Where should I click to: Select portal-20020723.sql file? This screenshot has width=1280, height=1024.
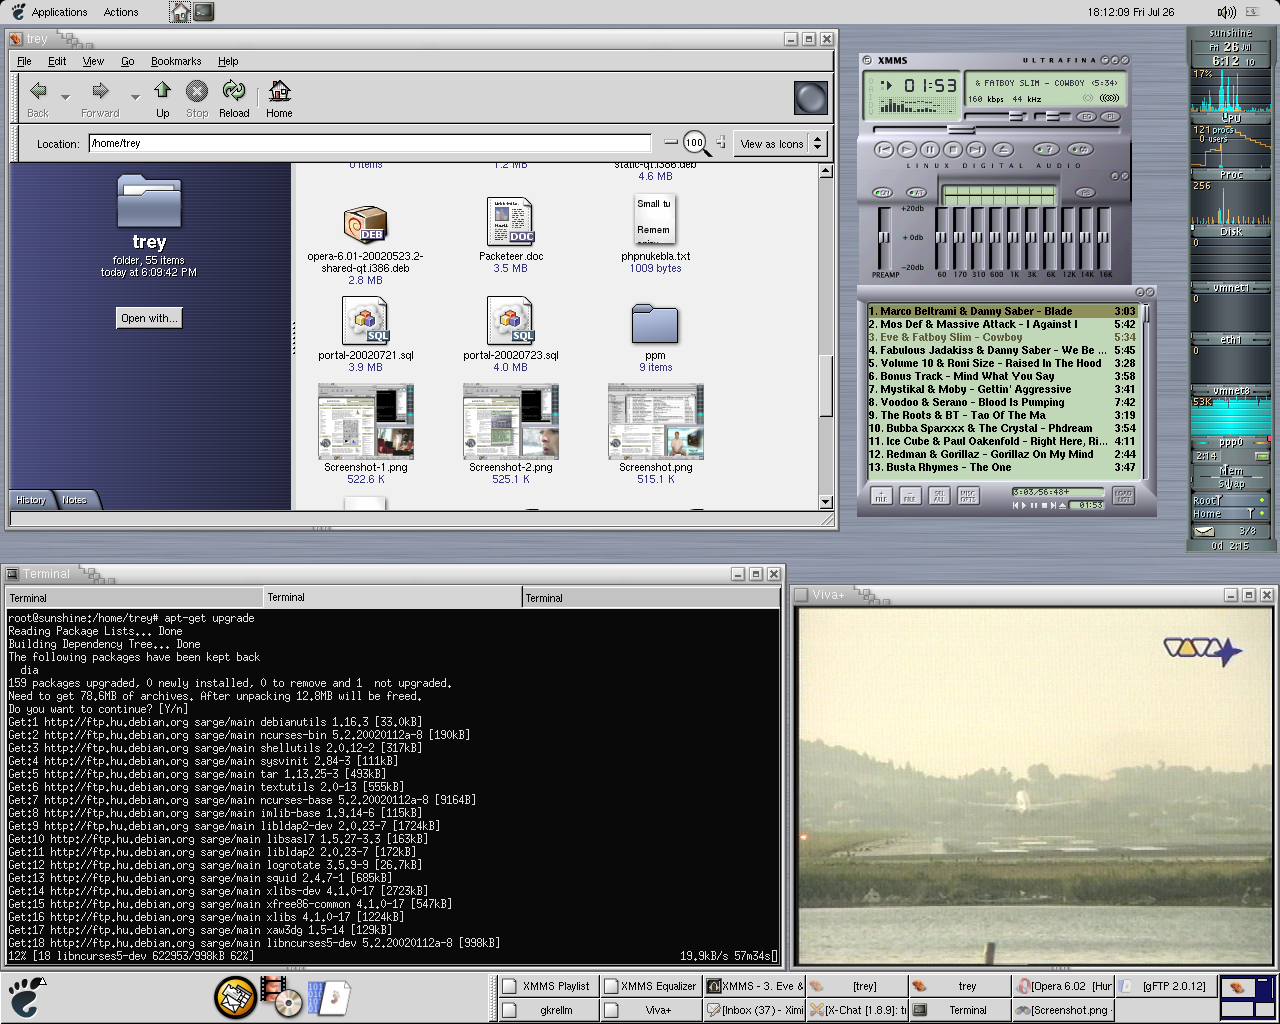(x=510, y=321)
